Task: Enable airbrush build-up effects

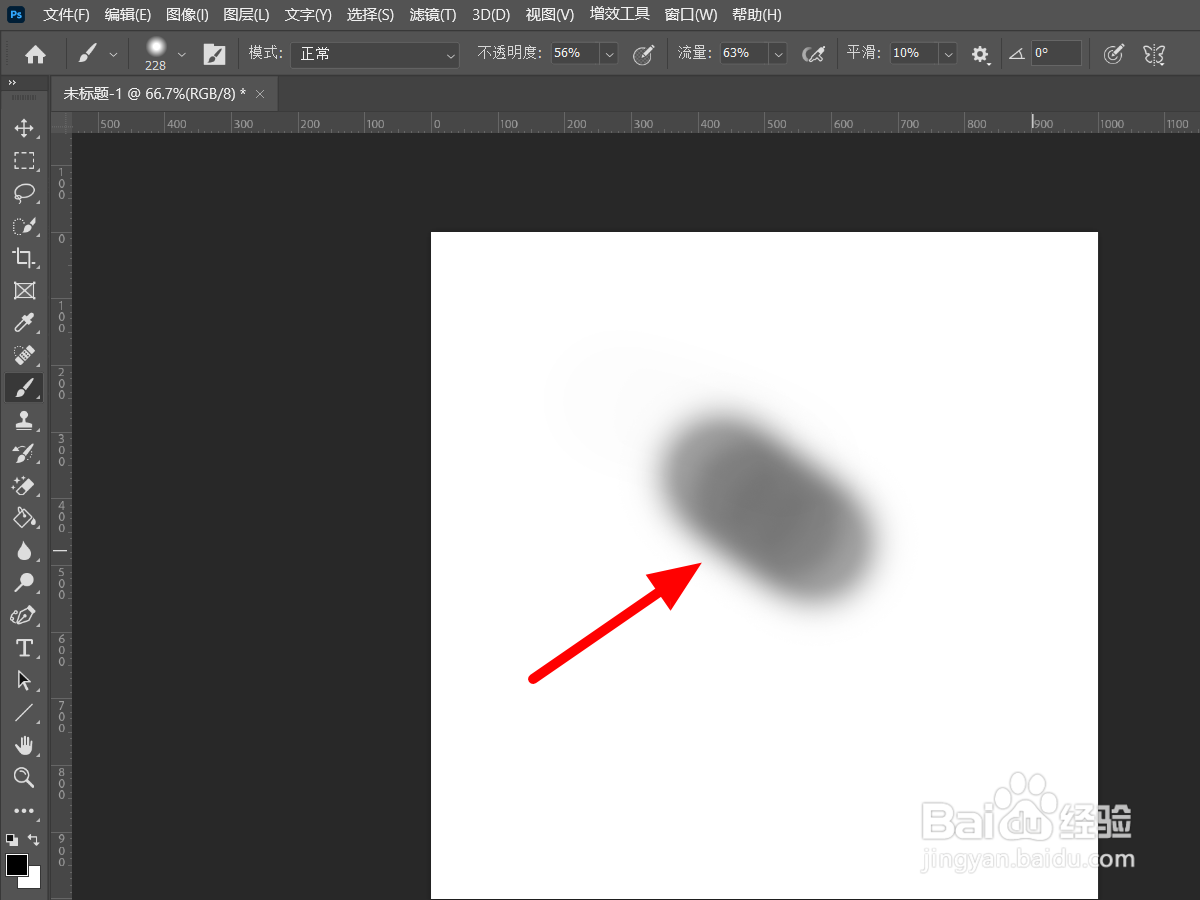Action: [x=814, y=54]
